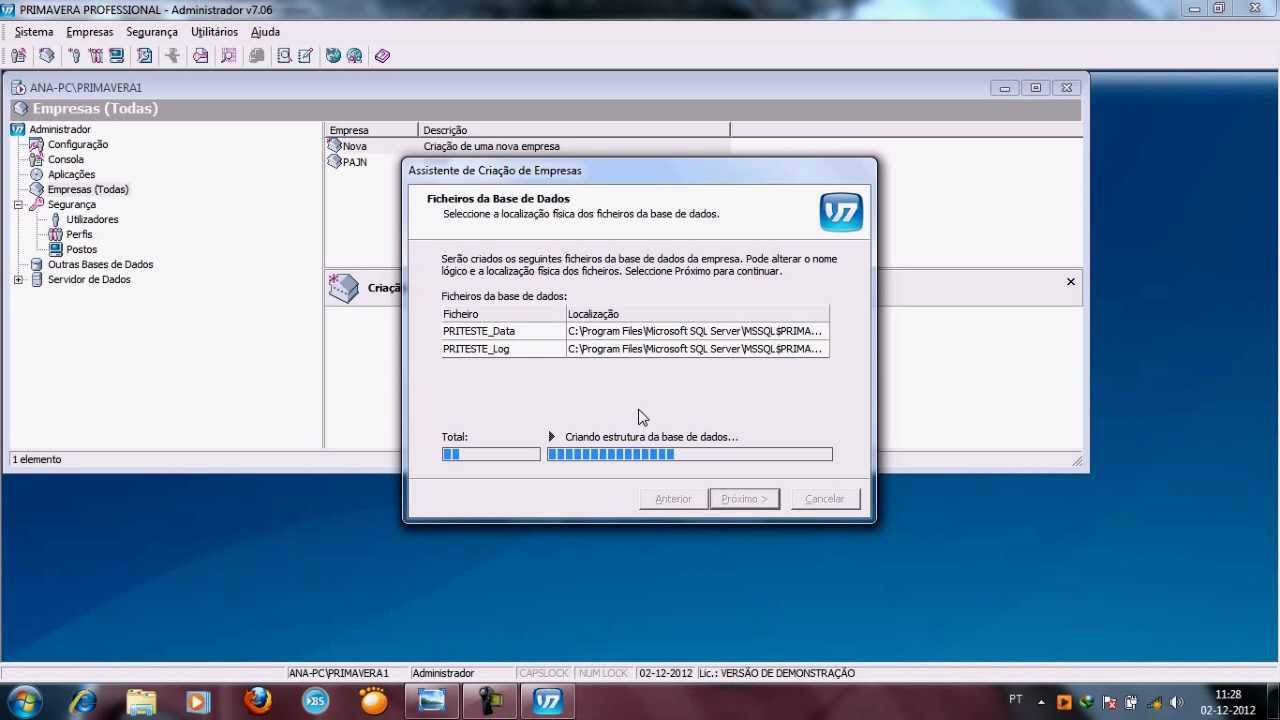Click the location path of PRITESTE_Data

(x=697, y=331)
